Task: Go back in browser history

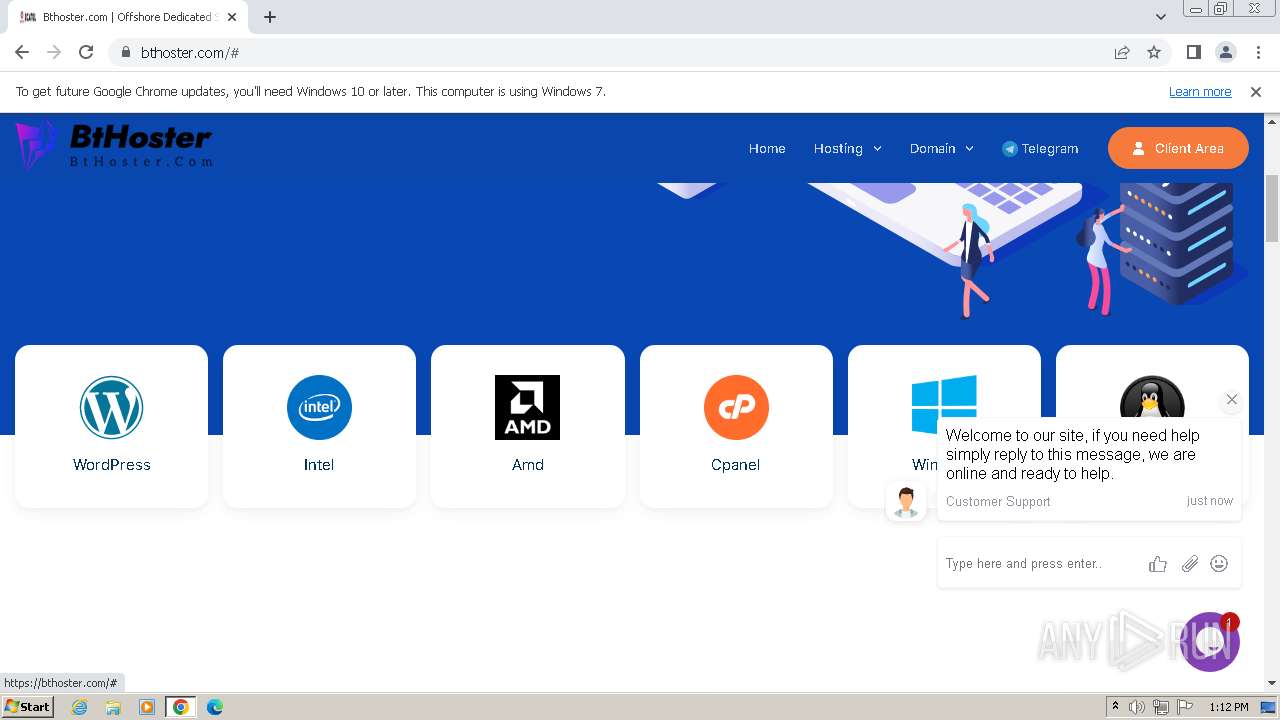Action: point(22,52)
